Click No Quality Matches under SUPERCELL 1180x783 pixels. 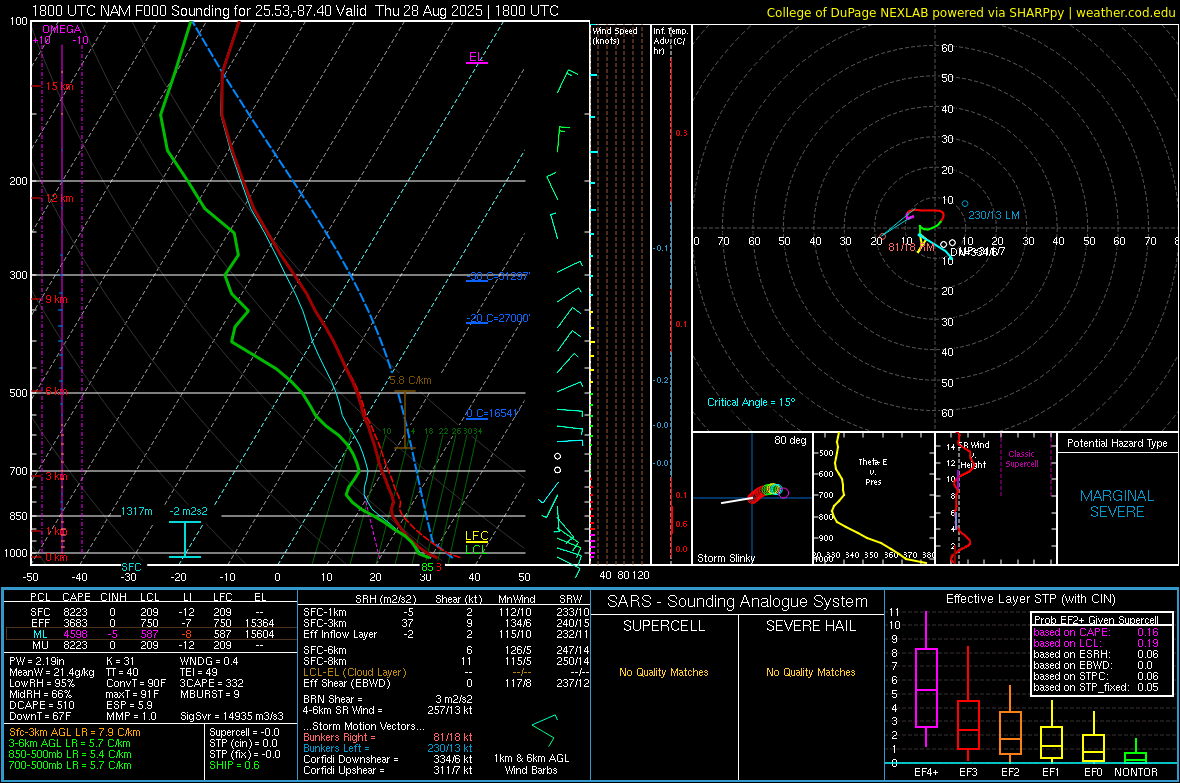point(664,672)
